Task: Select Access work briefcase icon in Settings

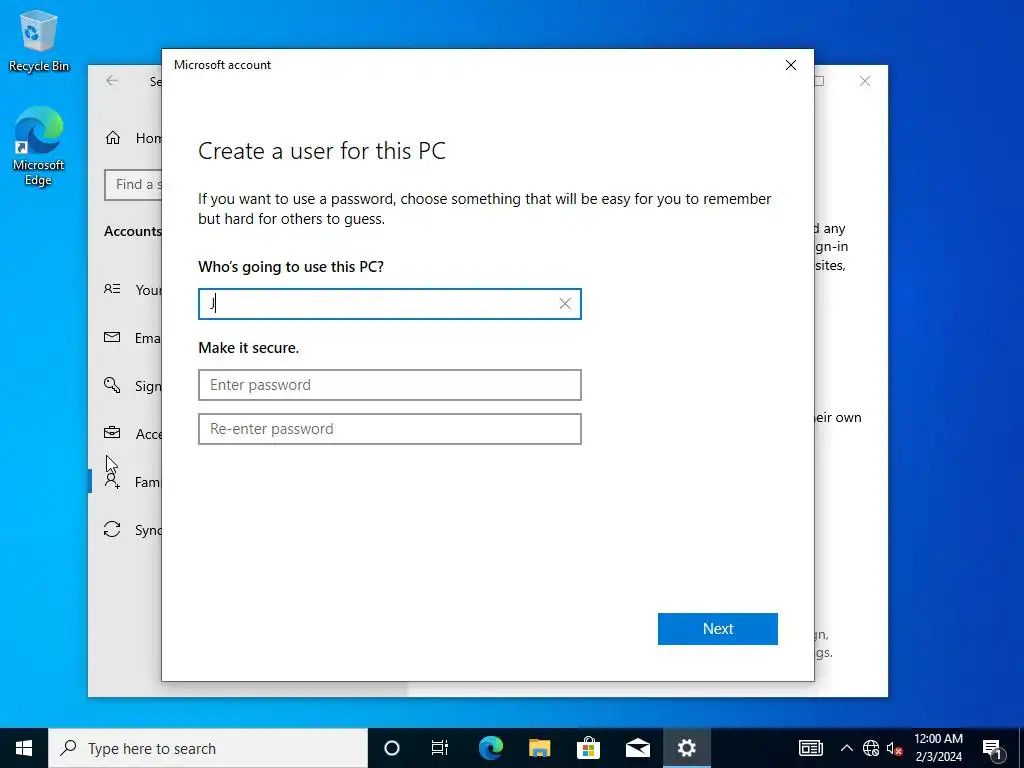Action: (x=112, y=433)
